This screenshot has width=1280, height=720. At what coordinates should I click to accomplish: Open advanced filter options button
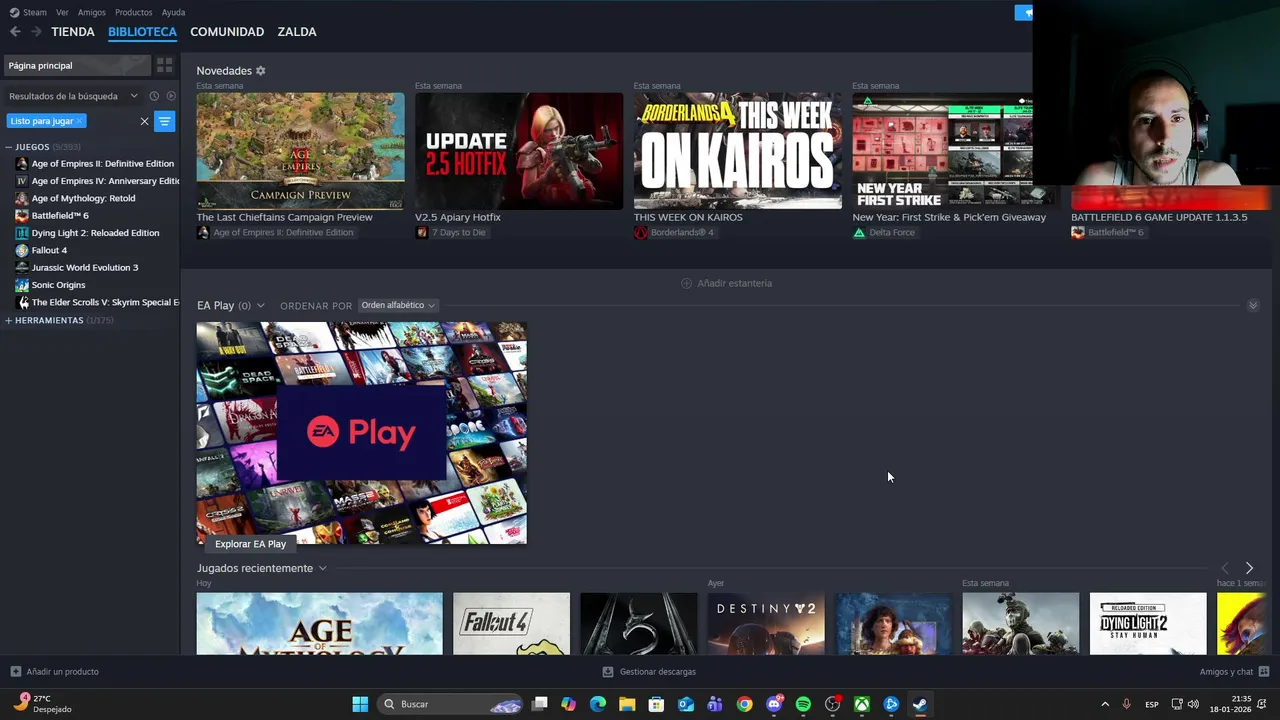pyautogui.click(x=165, y=121)
